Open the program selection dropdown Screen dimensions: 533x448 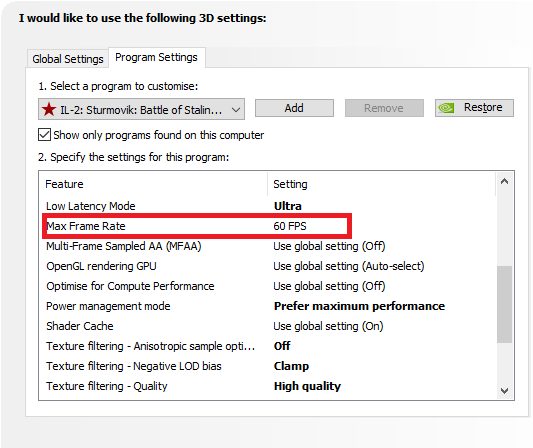coord(141,109)
